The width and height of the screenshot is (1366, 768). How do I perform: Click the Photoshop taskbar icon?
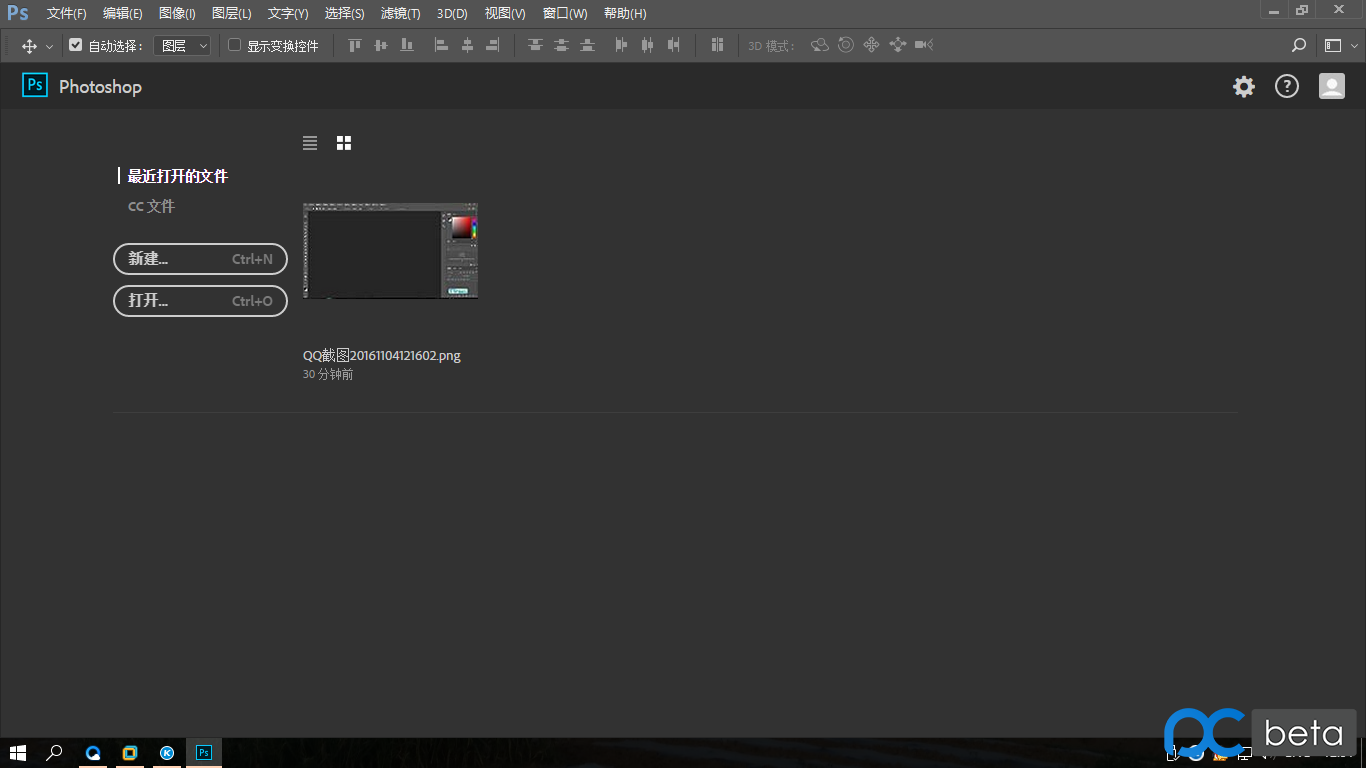click(204, 753)
